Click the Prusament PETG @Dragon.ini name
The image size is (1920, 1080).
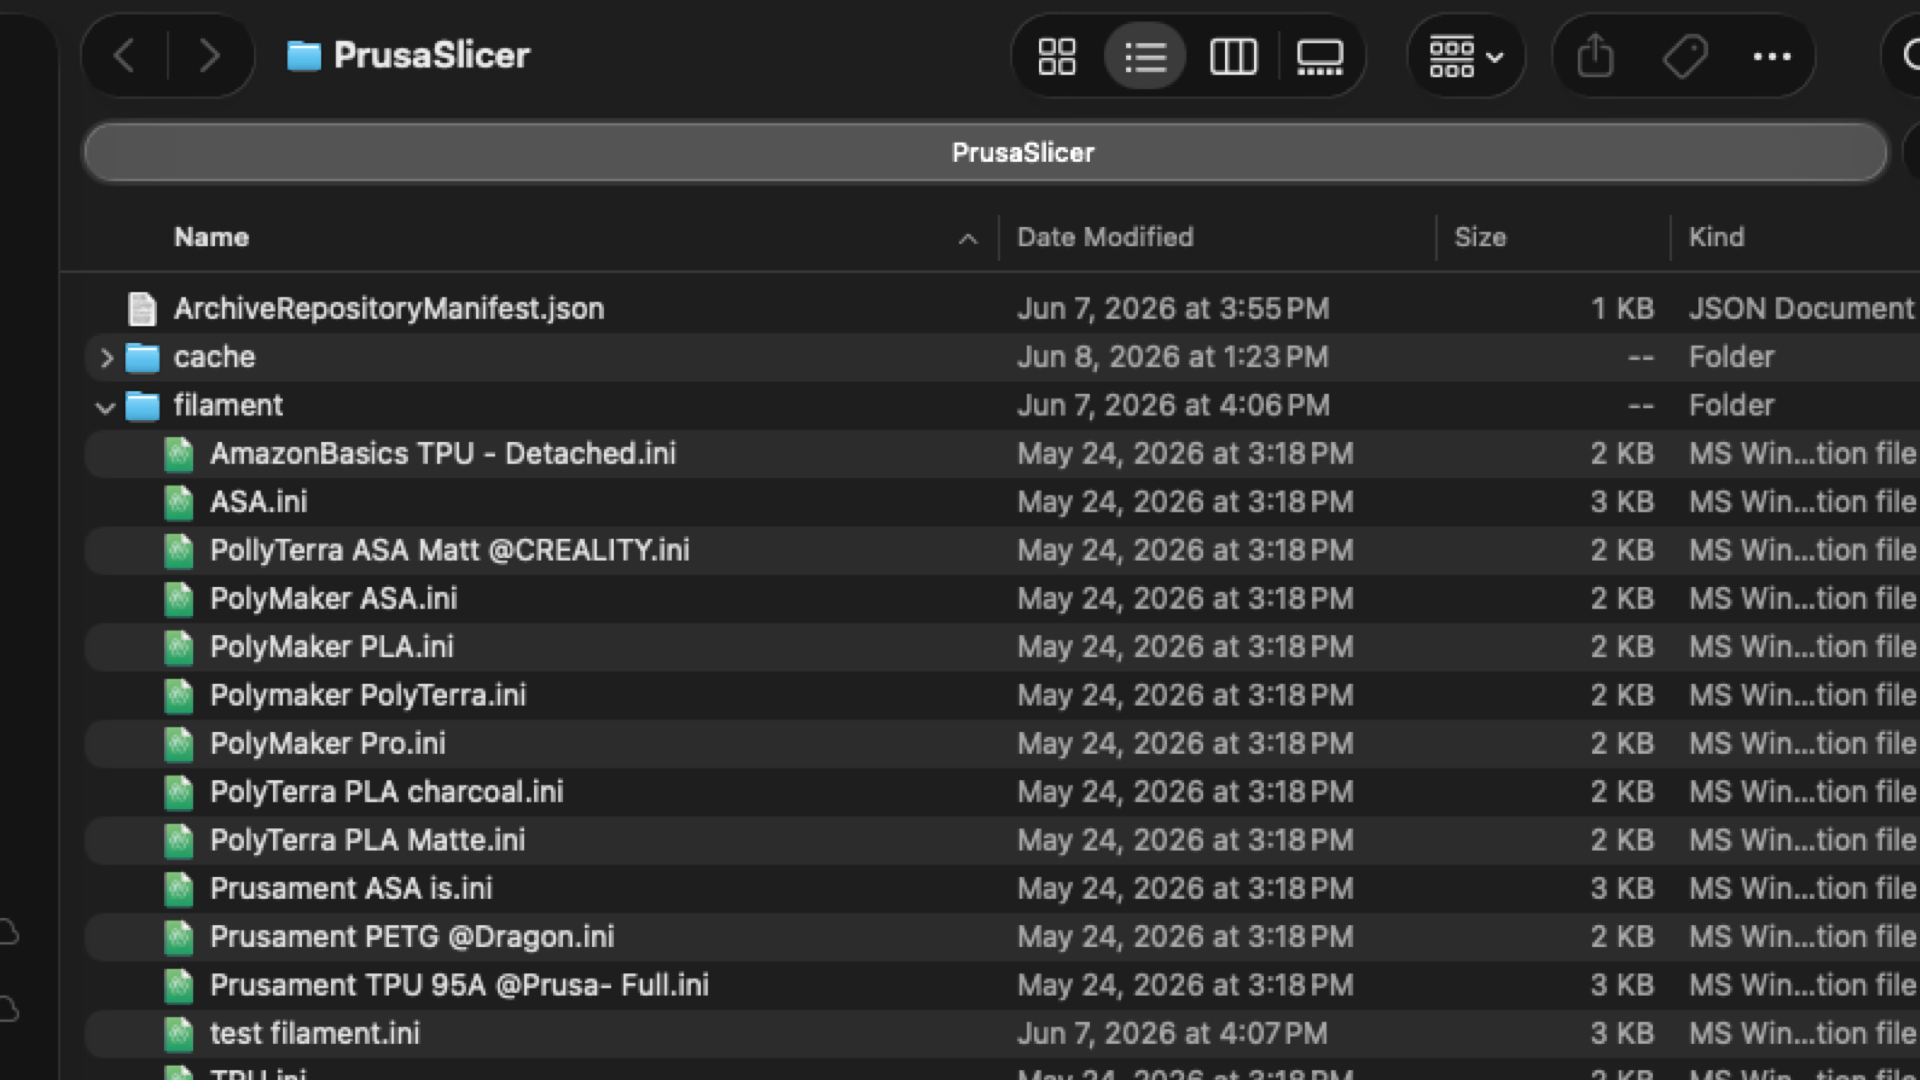coord(412,937)
